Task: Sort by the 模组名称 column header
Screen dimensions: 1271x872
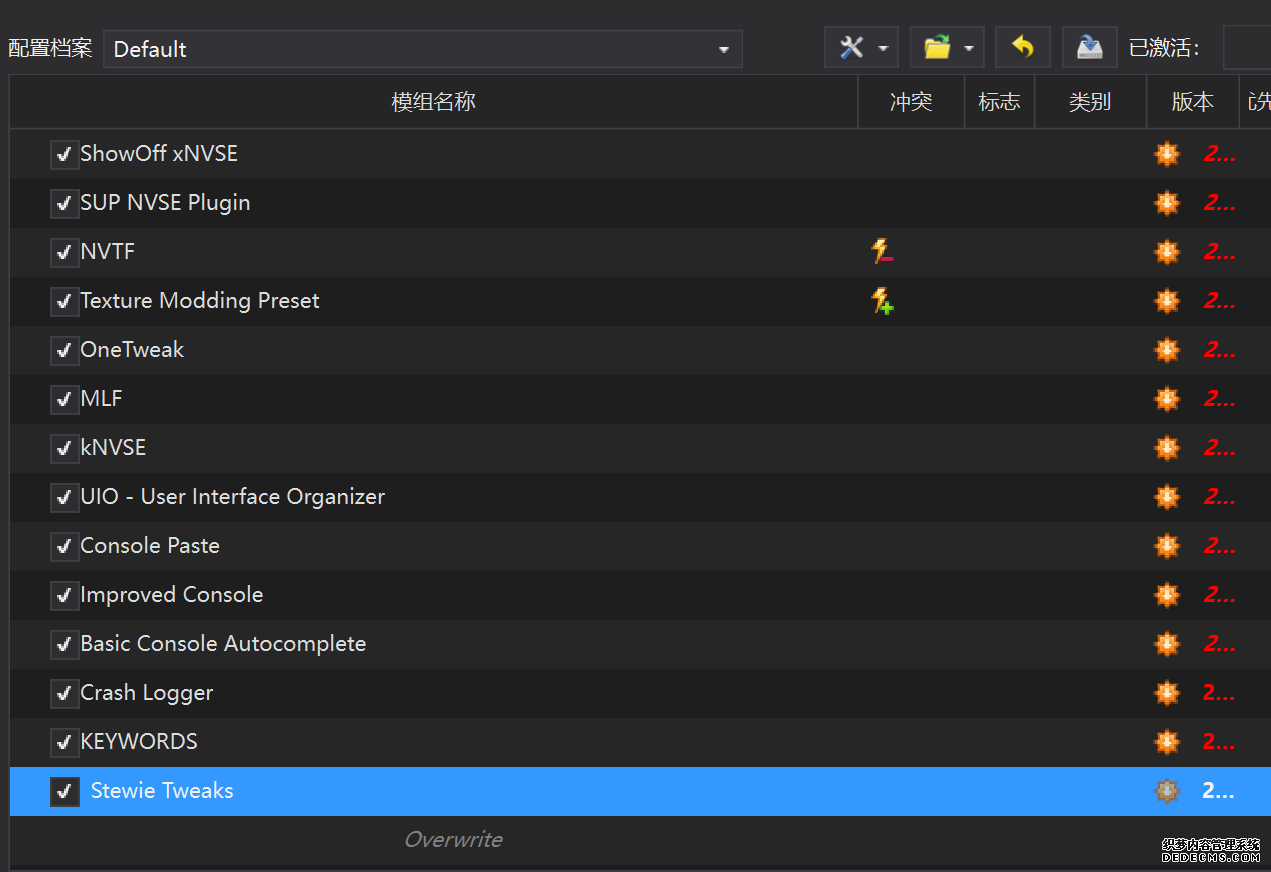Action: (x=433, y=102)
